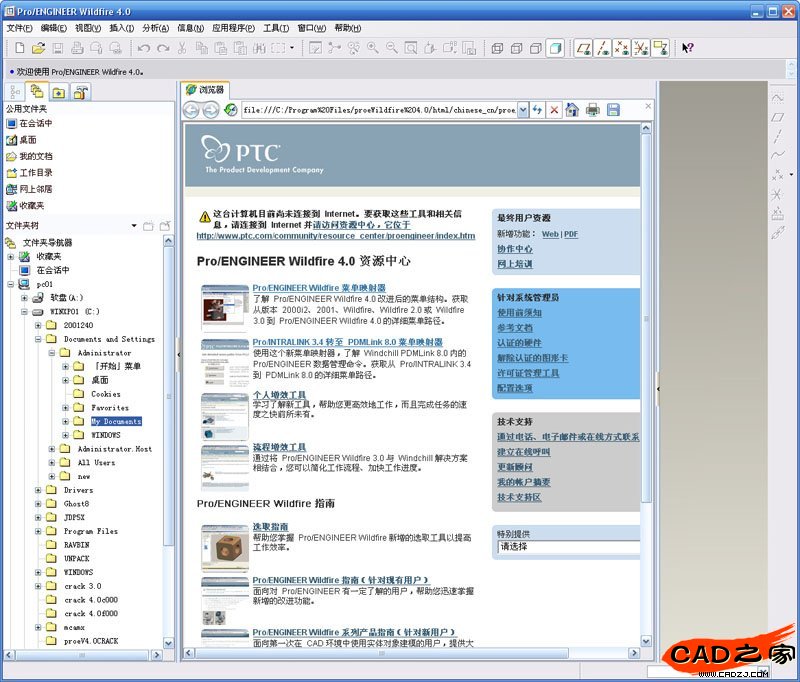Select the My Documents folder in tree
This screenshot has height=682, width=800.
click(x=116, y=421)
